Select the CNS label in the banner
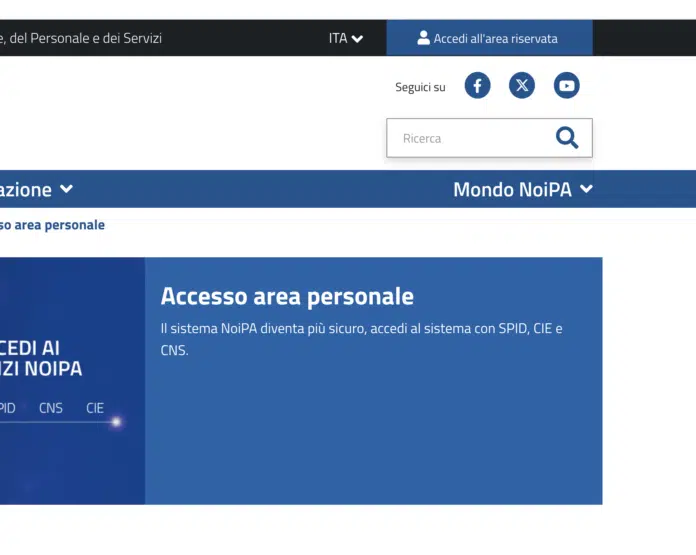 click(50, 408)
